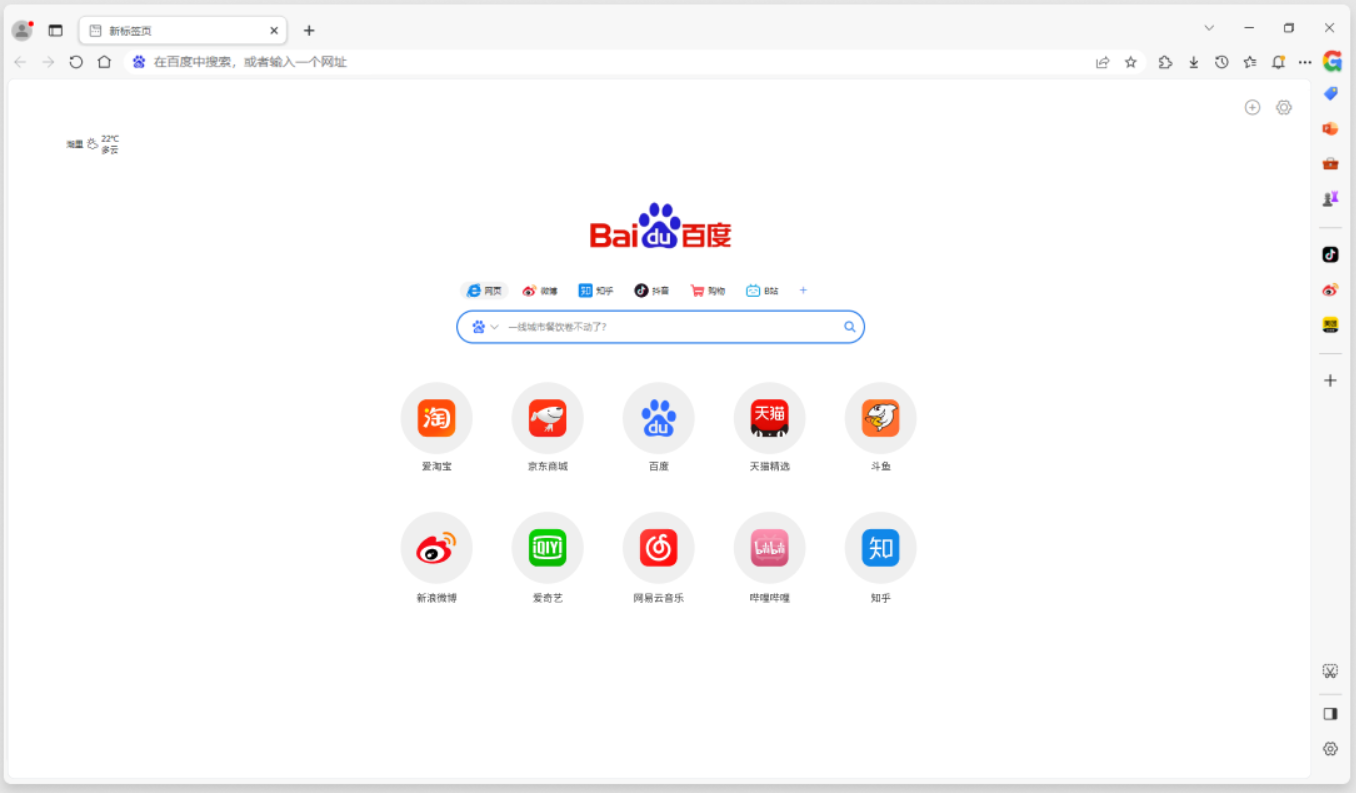Click the downloads icon in the browser toolbar
The width and height of the screenshot is (1356, 793).
1193,61
